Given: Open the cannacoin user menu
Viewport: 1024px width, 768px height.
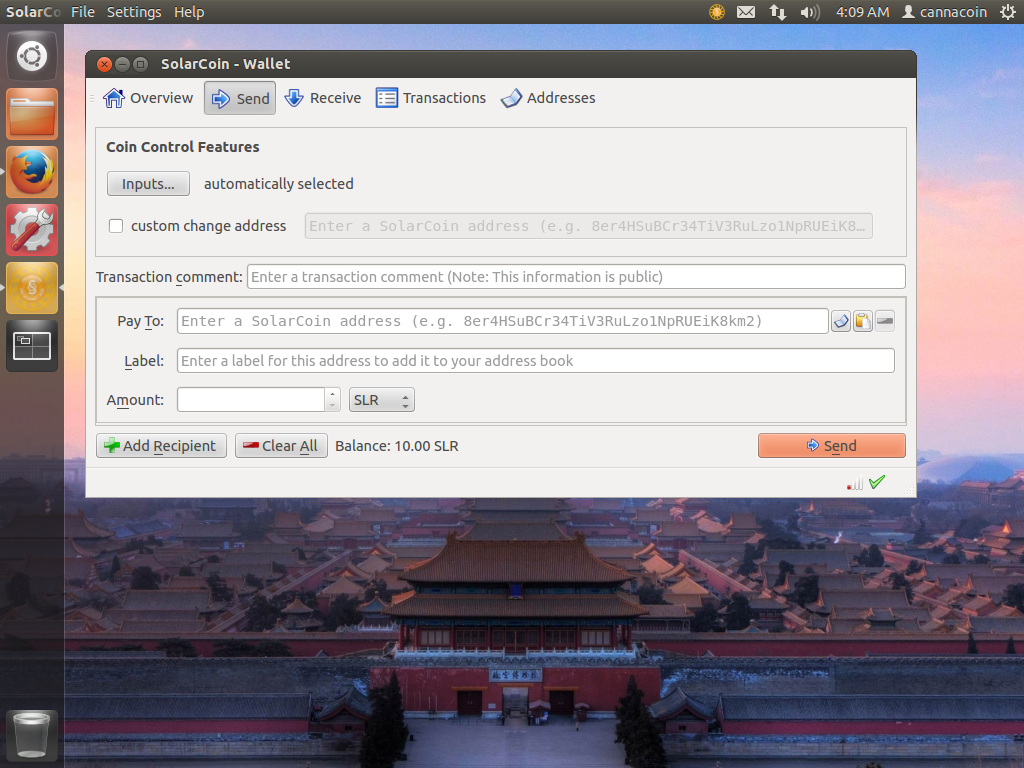Looking at the screenshot, I should pyautogui.click(x=944, y=12).
